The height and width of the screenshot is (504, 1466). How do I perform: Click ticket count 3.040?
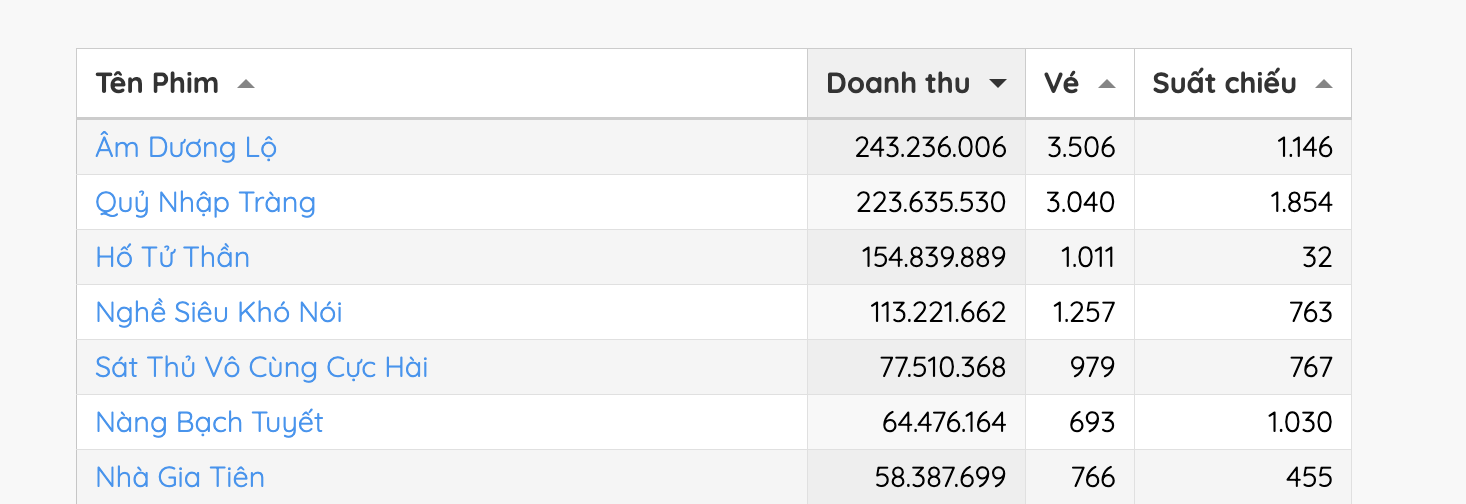coord(1080,203)
